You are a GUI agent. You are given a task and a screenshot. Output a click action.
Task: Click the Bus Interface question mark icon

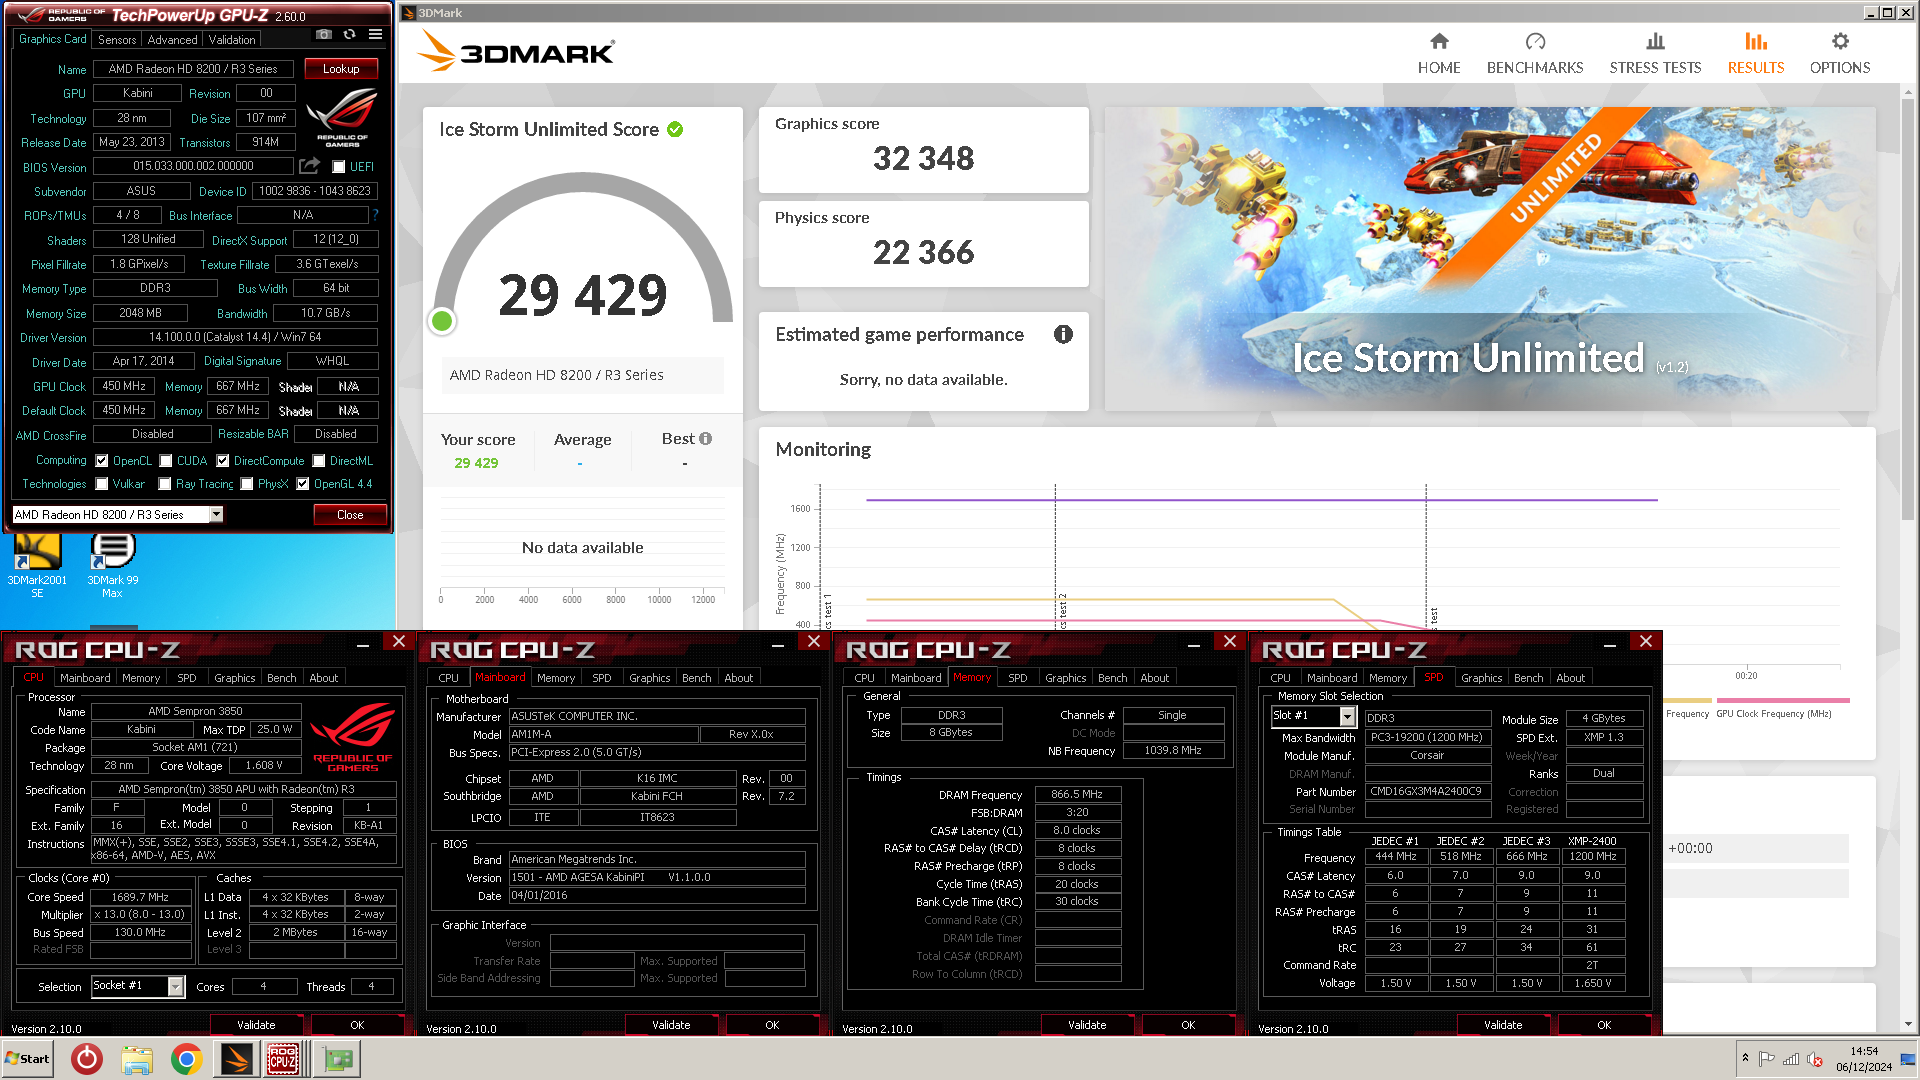[376, 215]
